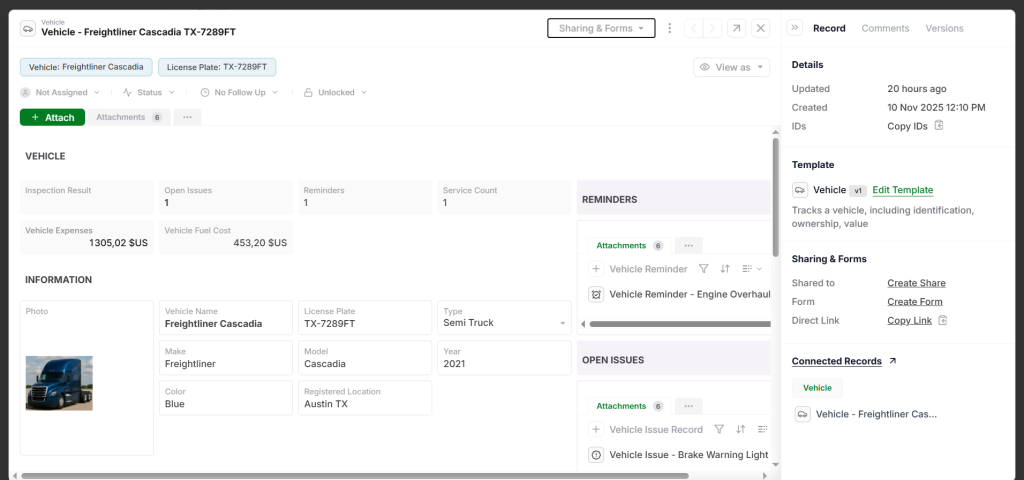Image resolution: width=1024 pixels, height=480 pixels.
Task: Open more options in Open Issues attachments bar
Action: (688, 406)
